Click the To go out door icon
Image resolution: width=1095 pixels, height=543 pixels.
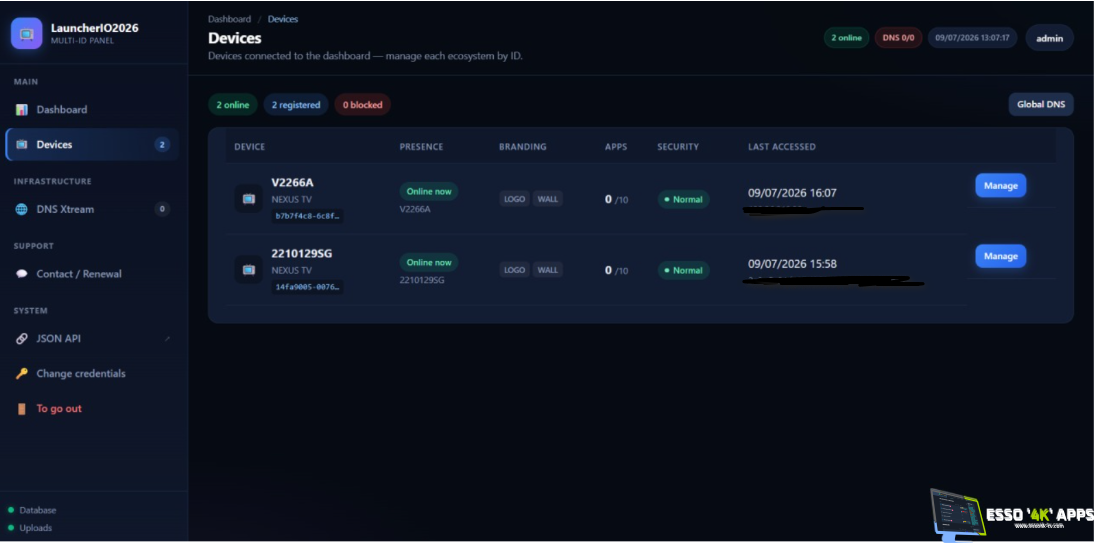tap(22, 408)
